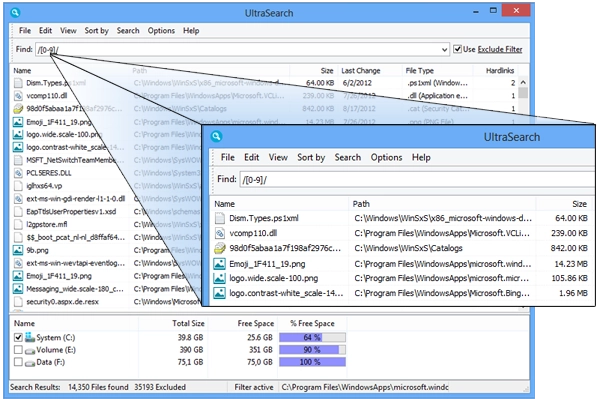This screenshot has height=401, width=600.
Task: Open the File menu in the main window
Action: pos(25,31)
